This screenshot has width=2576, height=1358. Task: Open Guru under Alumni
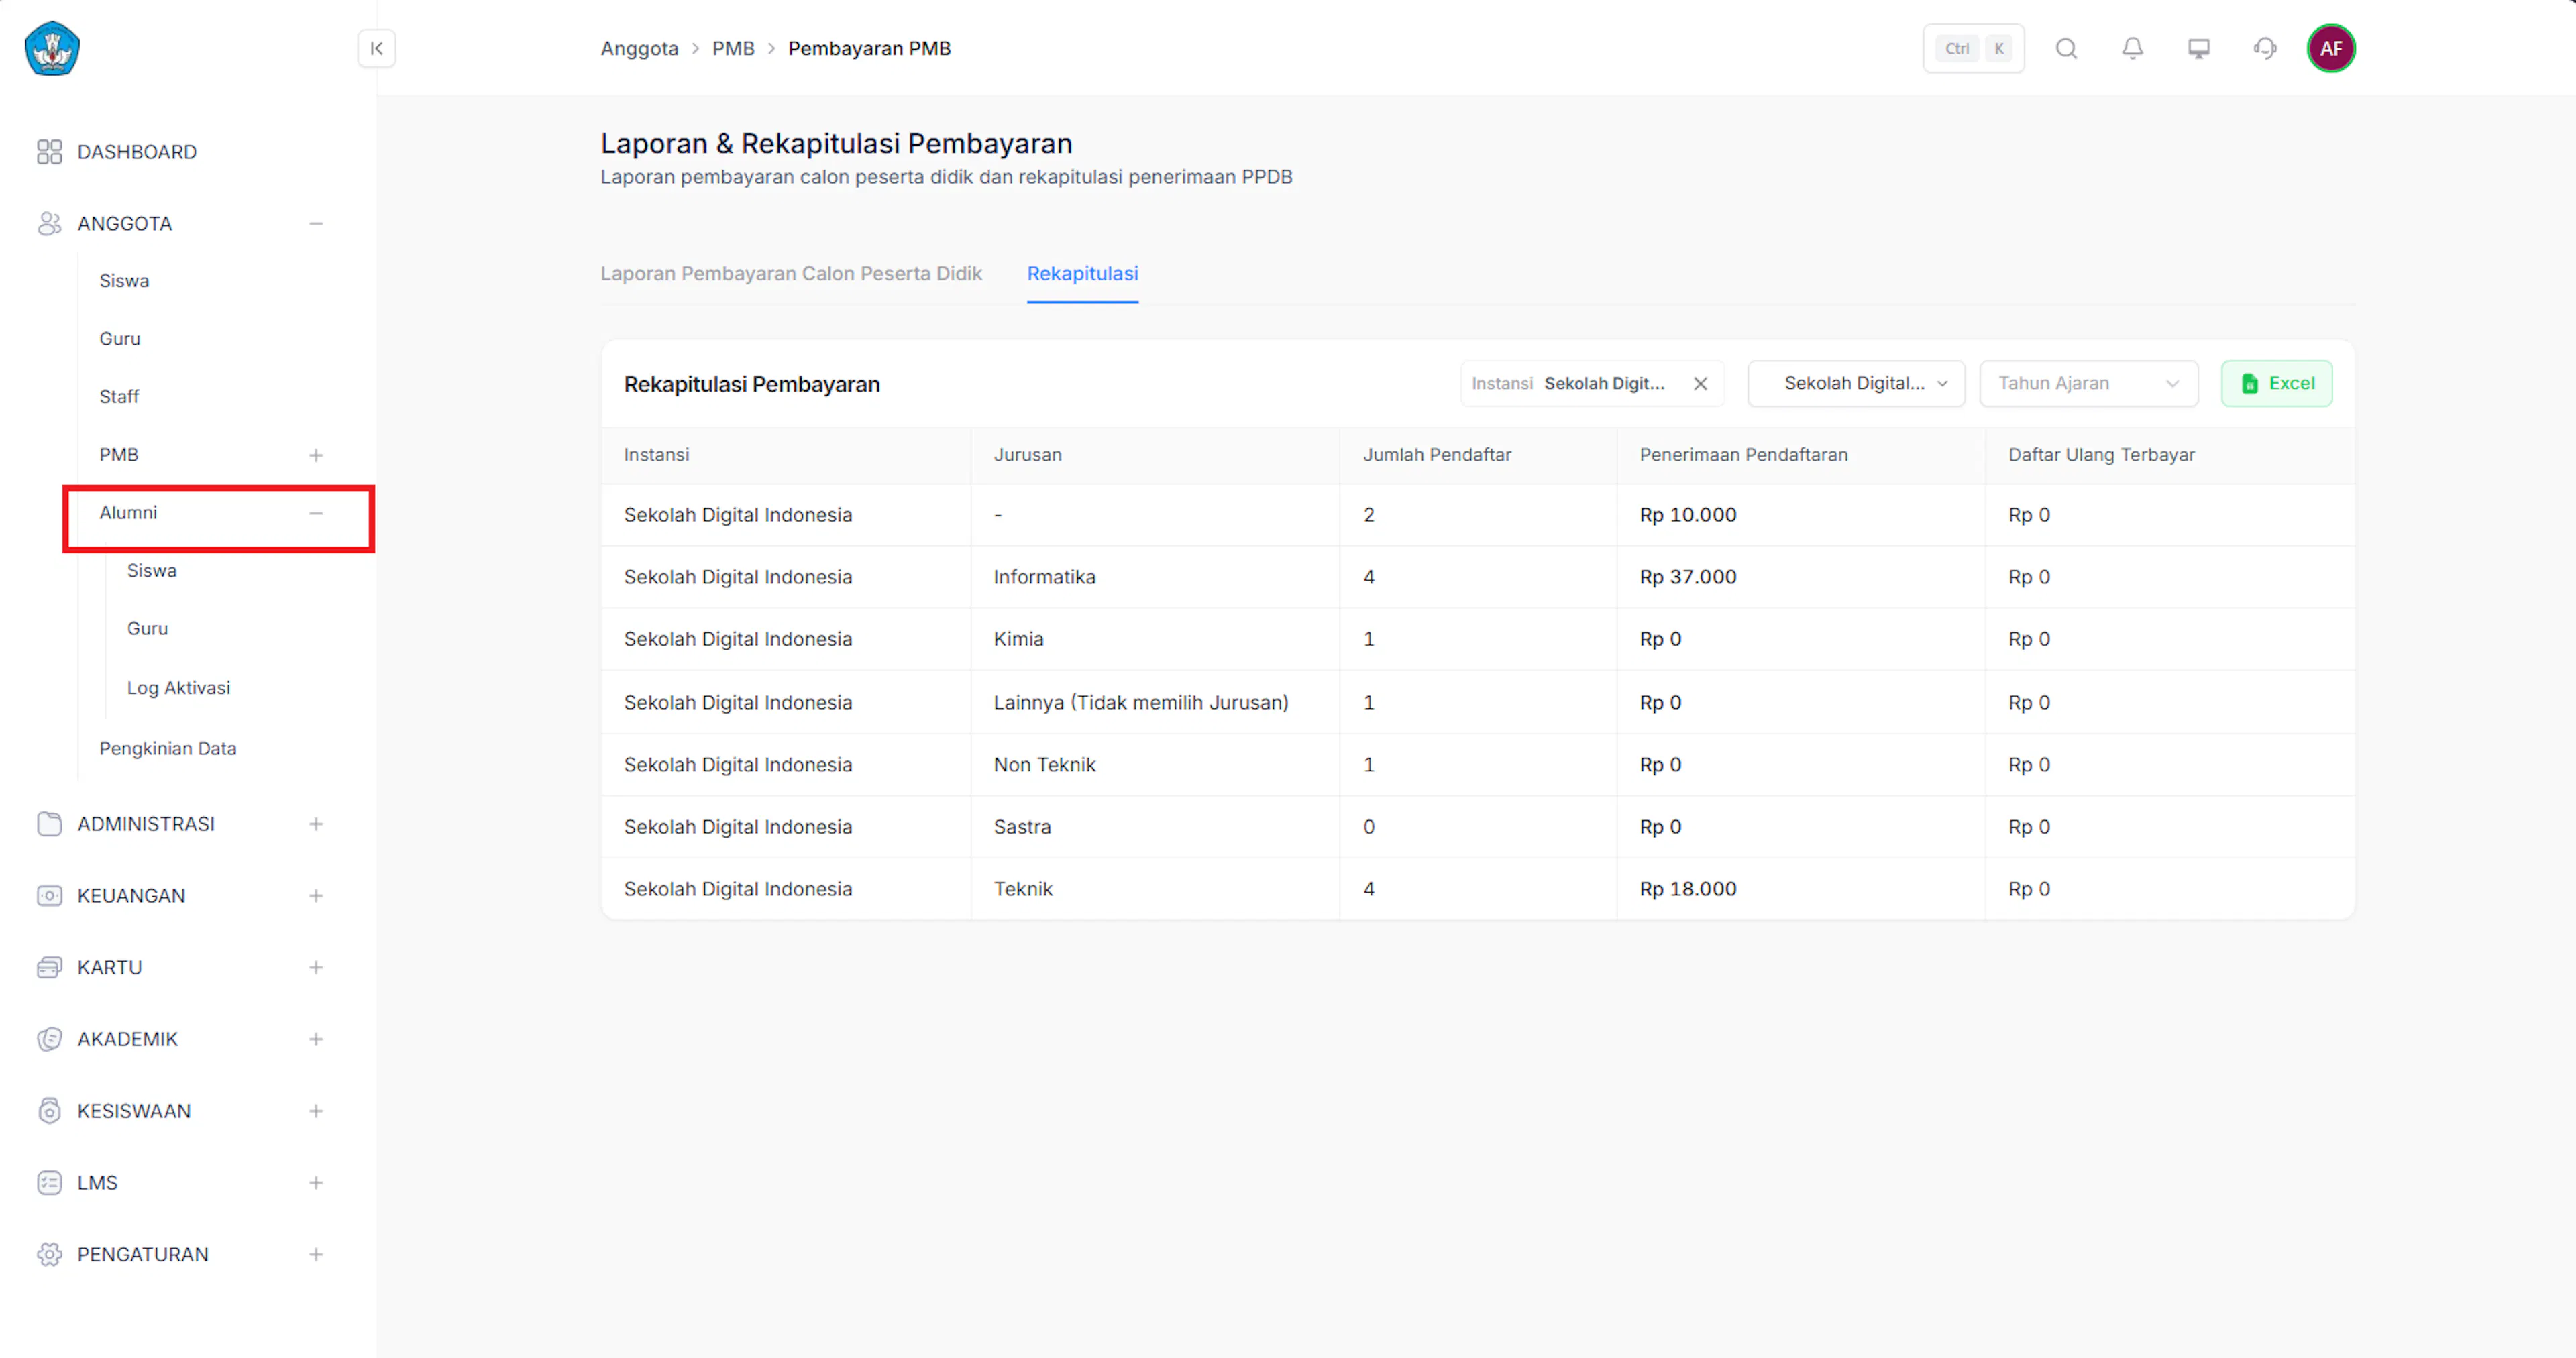(147, 628)
